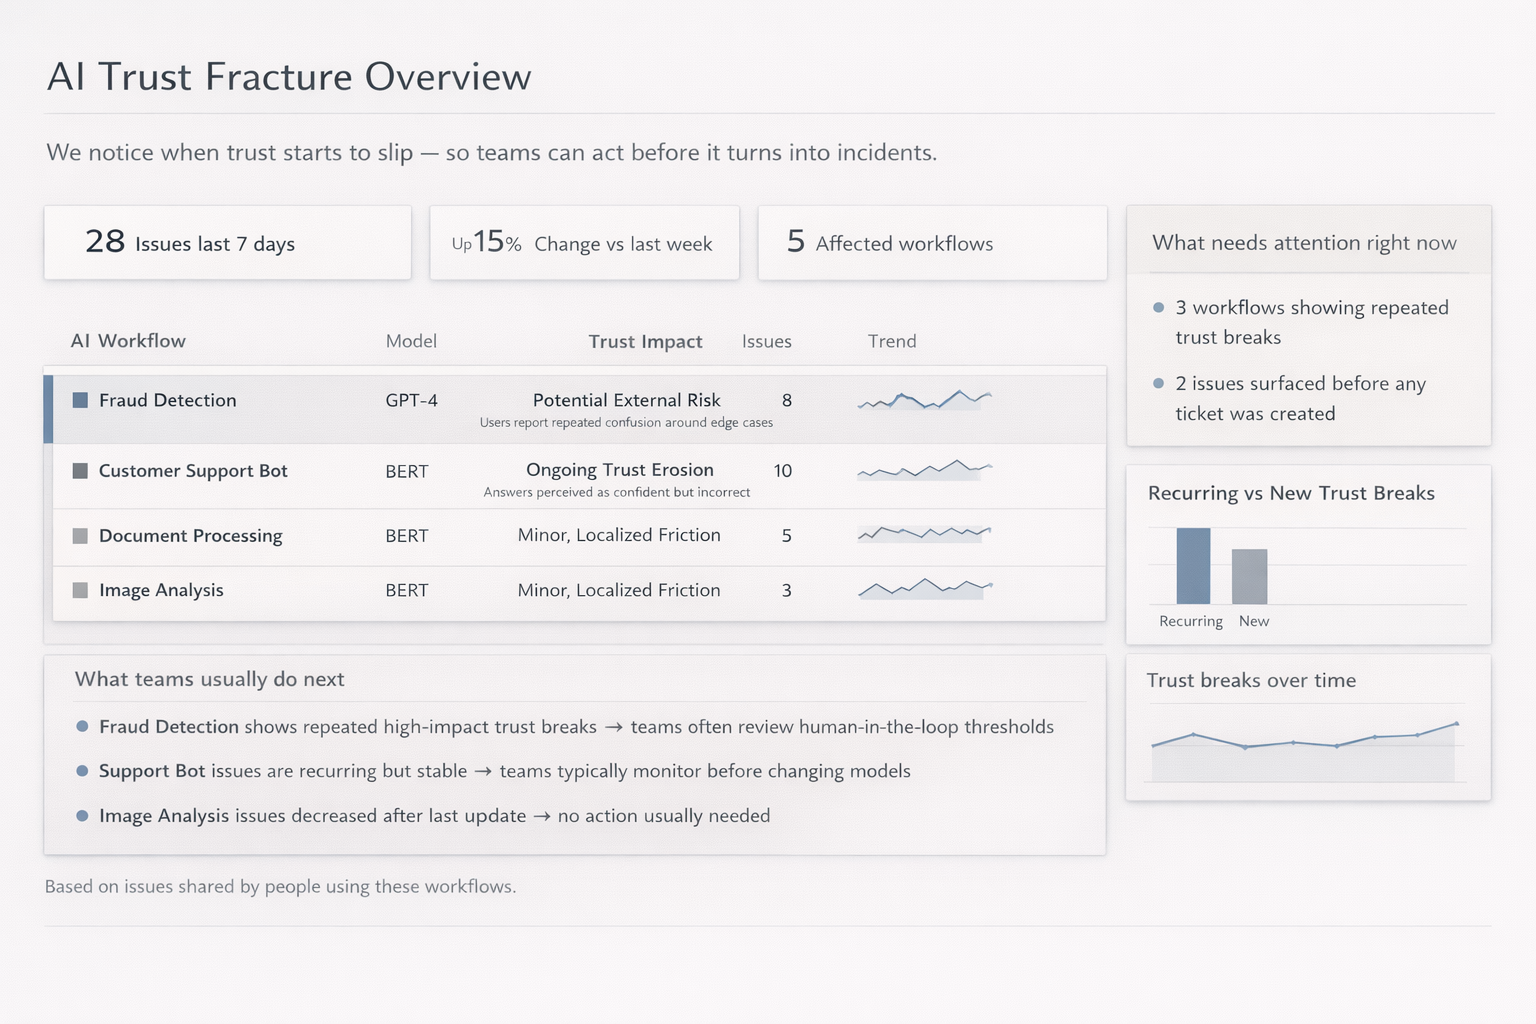Screen dimensions: 1536x1024
Task: Sort by the Trust Impact column header
Action: 645,341
